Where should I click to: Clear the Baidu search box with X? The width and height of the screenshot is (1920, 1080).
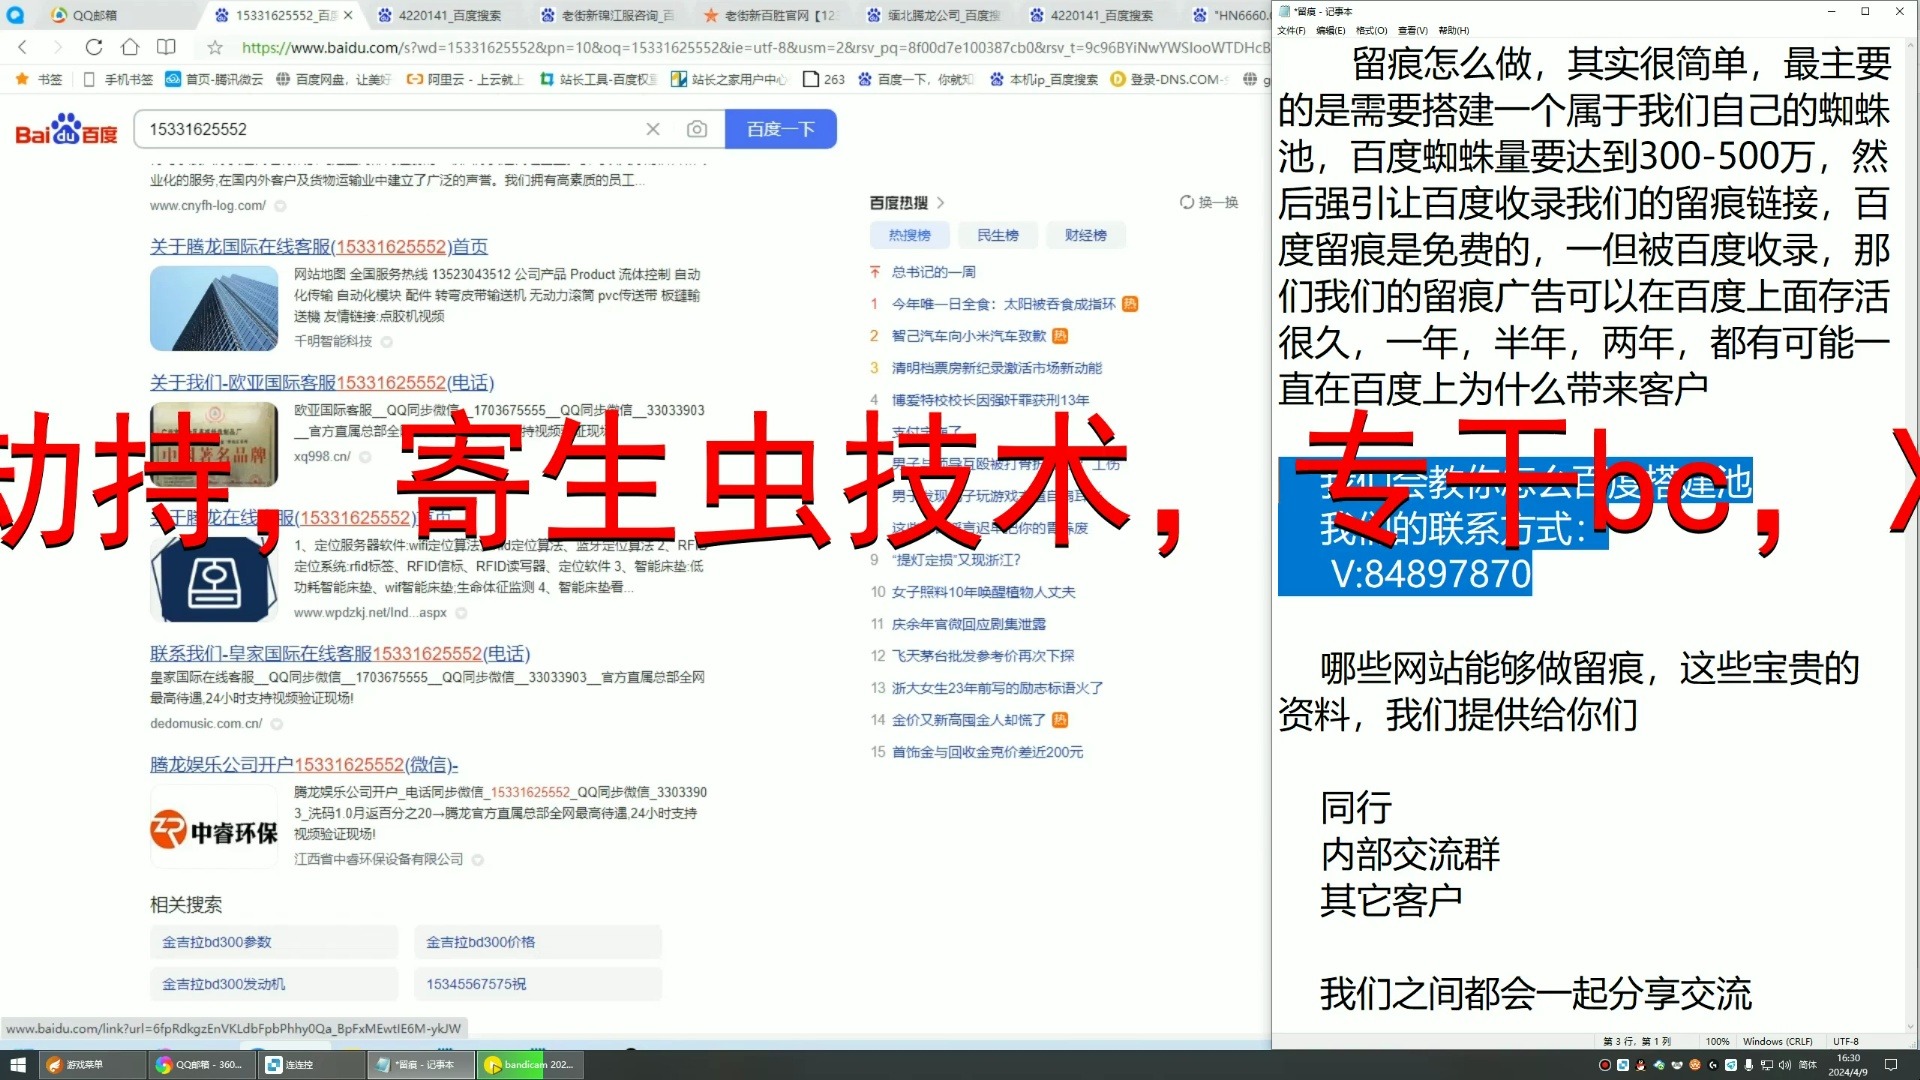pyautogui.click(x=653, y=129)
